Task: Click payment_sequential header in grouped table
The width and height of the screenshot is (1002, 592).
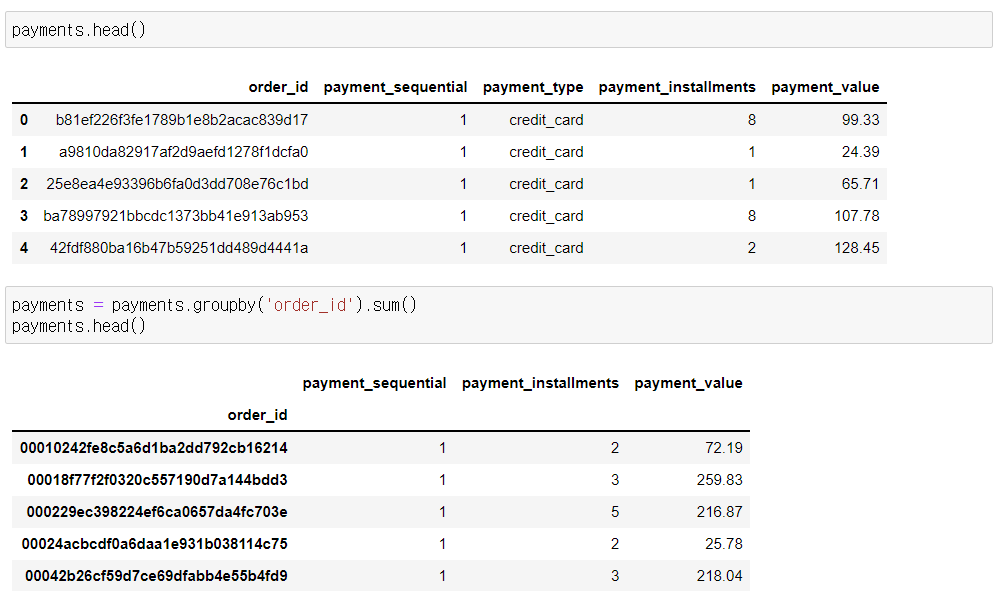Action: click(x=374, y=383)
